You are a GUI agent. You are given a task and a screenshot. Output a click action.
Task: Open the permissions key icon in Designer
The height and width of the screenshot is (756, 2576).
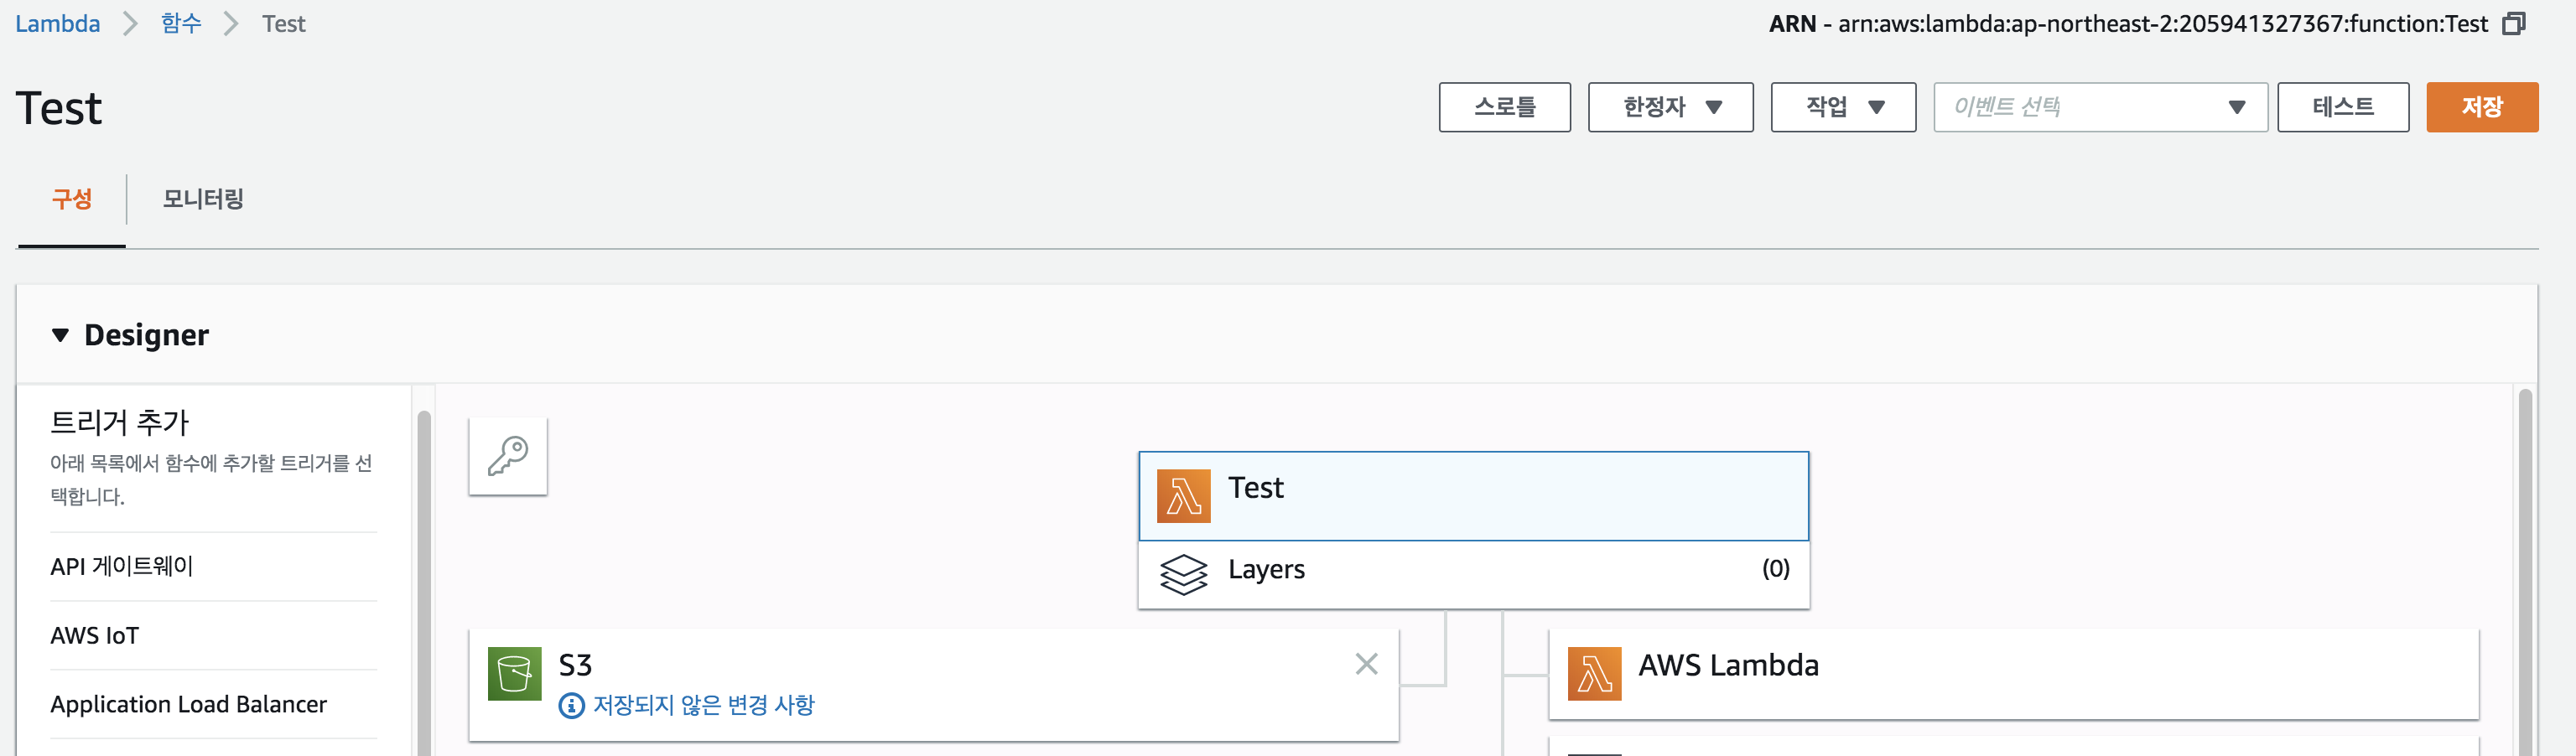click(508, 456)
